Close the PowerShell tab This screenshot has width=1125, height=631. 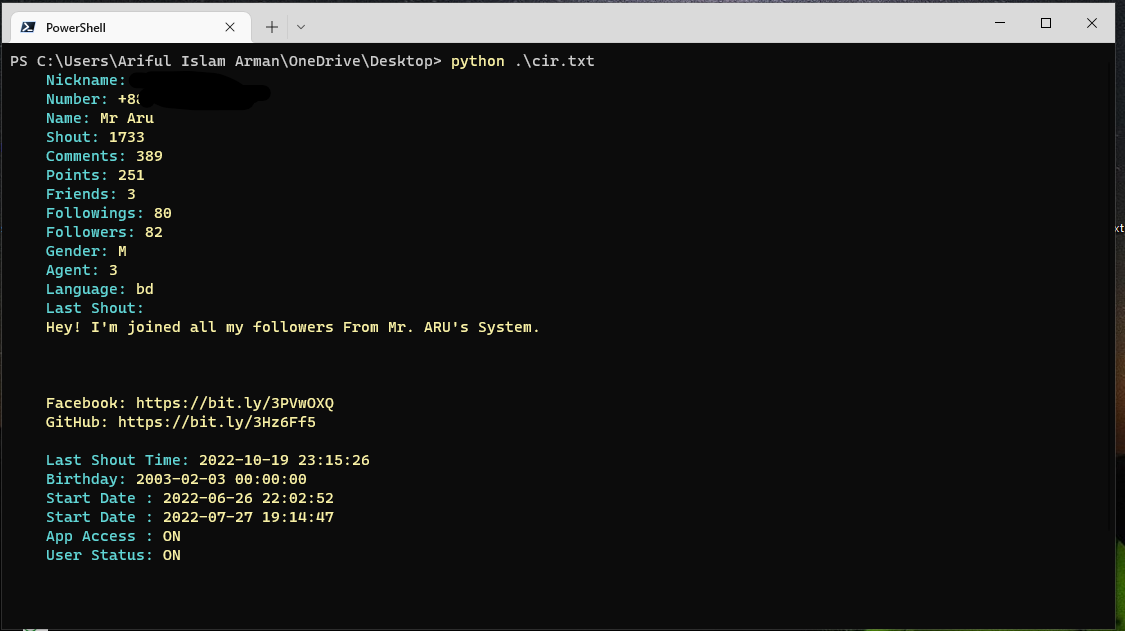click(x=230, y=27)
